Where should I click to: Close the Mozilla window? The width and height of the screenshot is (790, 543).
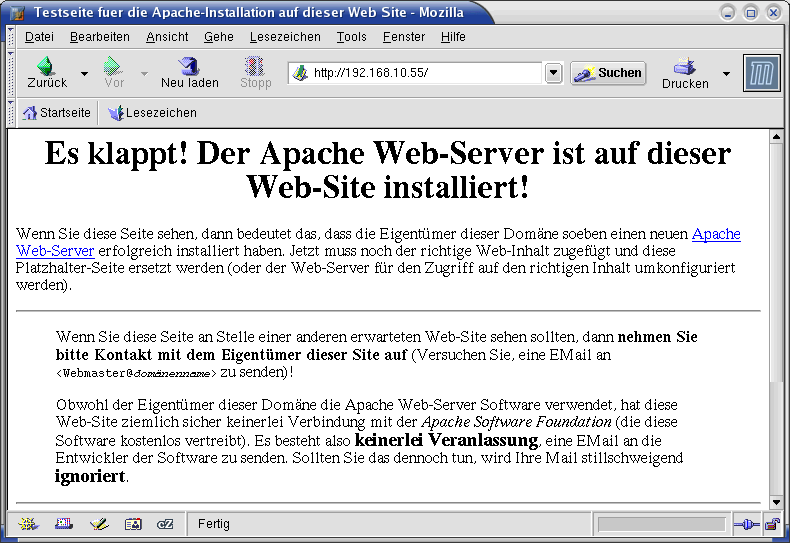773,13
